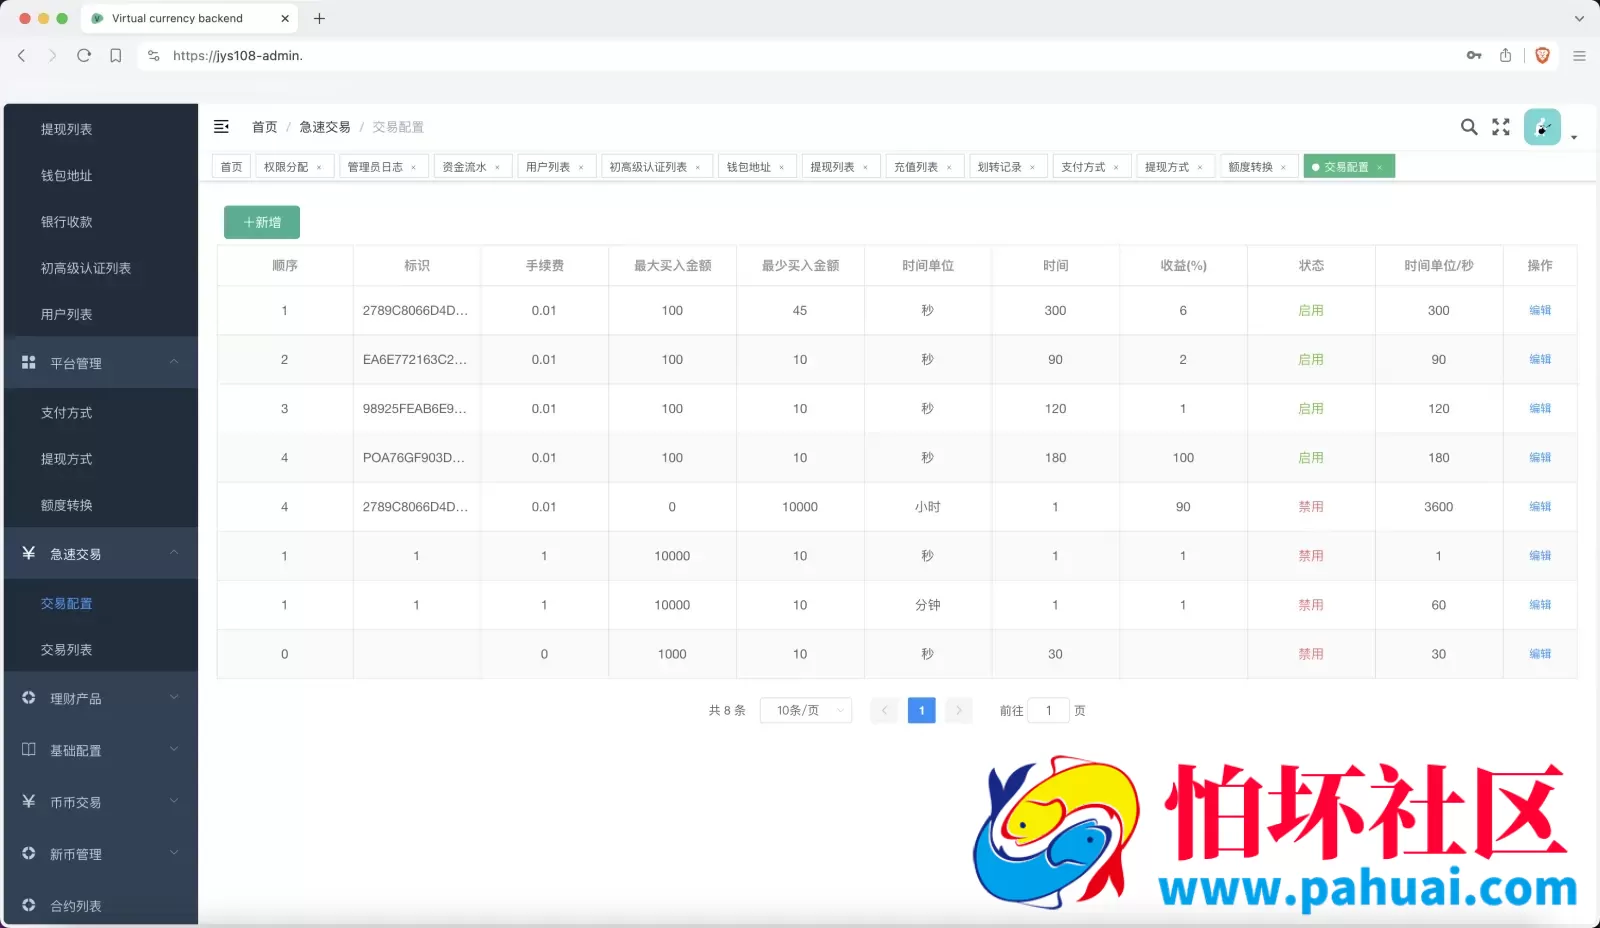Close the 权限分配 tag

pyautogui.click(x=319, y=168)
